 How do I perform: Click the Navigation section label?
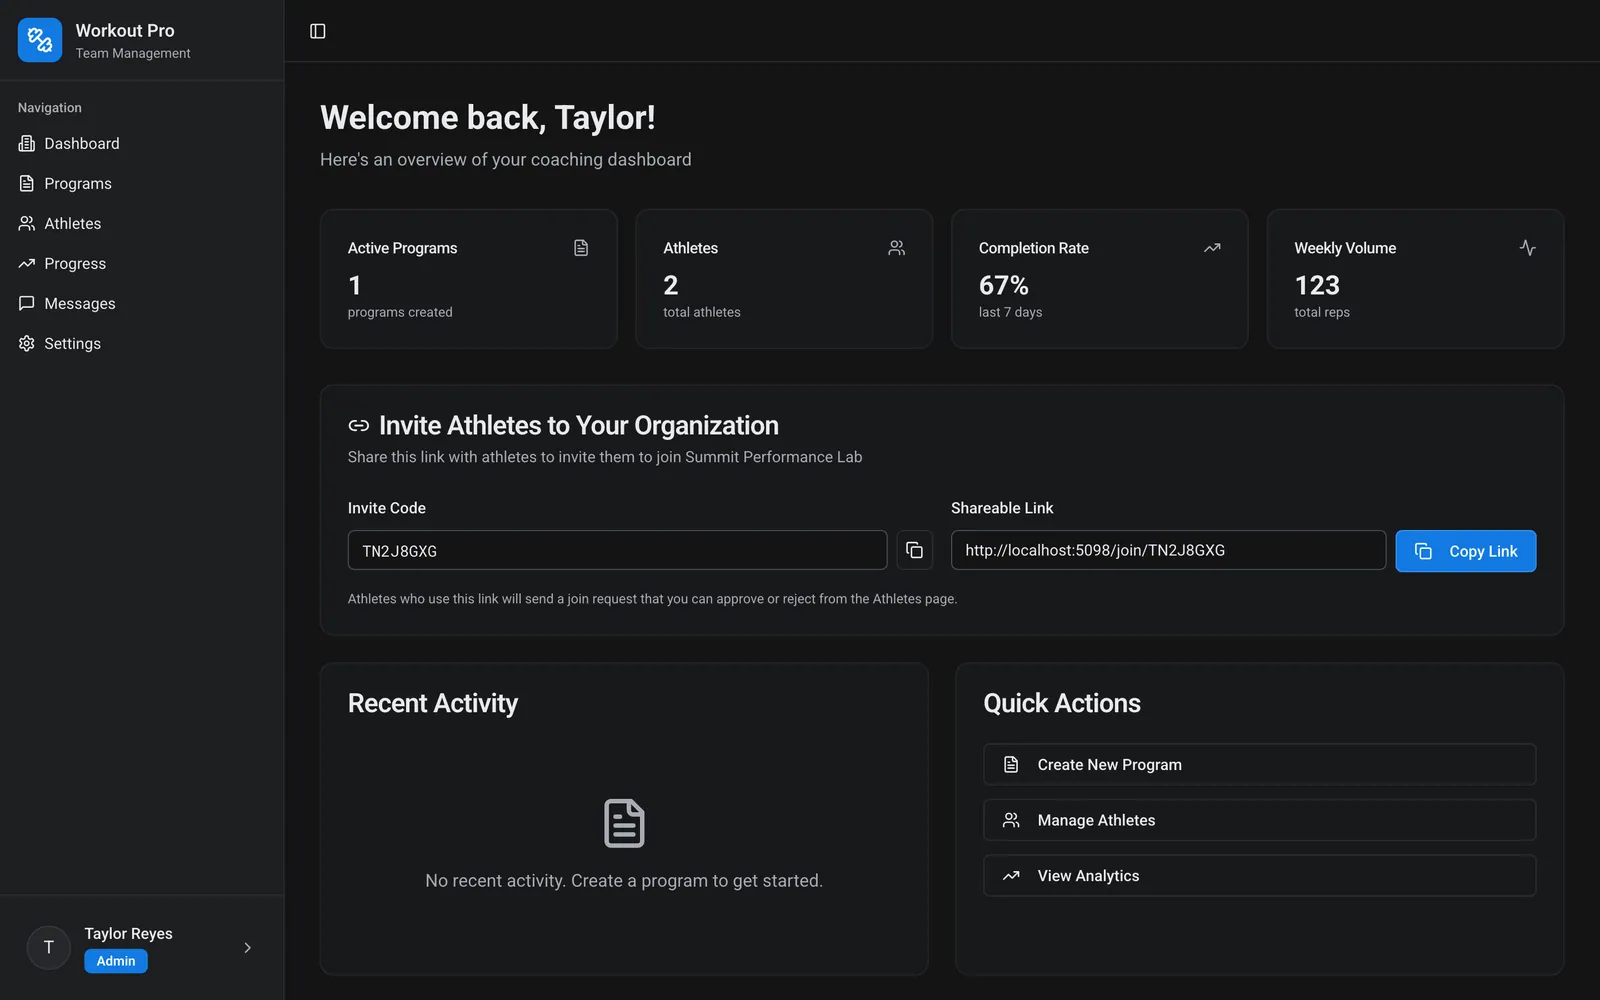point(50,108)
